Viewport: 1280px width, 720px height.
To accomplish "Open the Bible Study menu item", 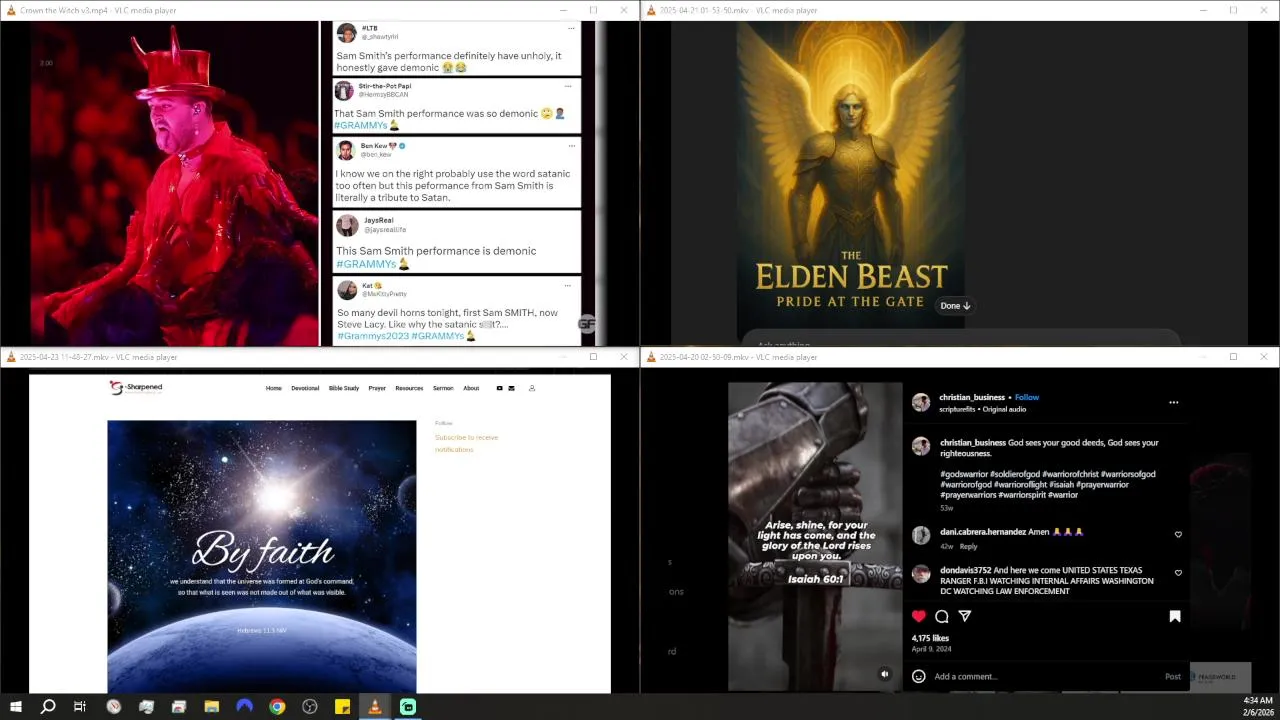I will (x=344, y=388).
